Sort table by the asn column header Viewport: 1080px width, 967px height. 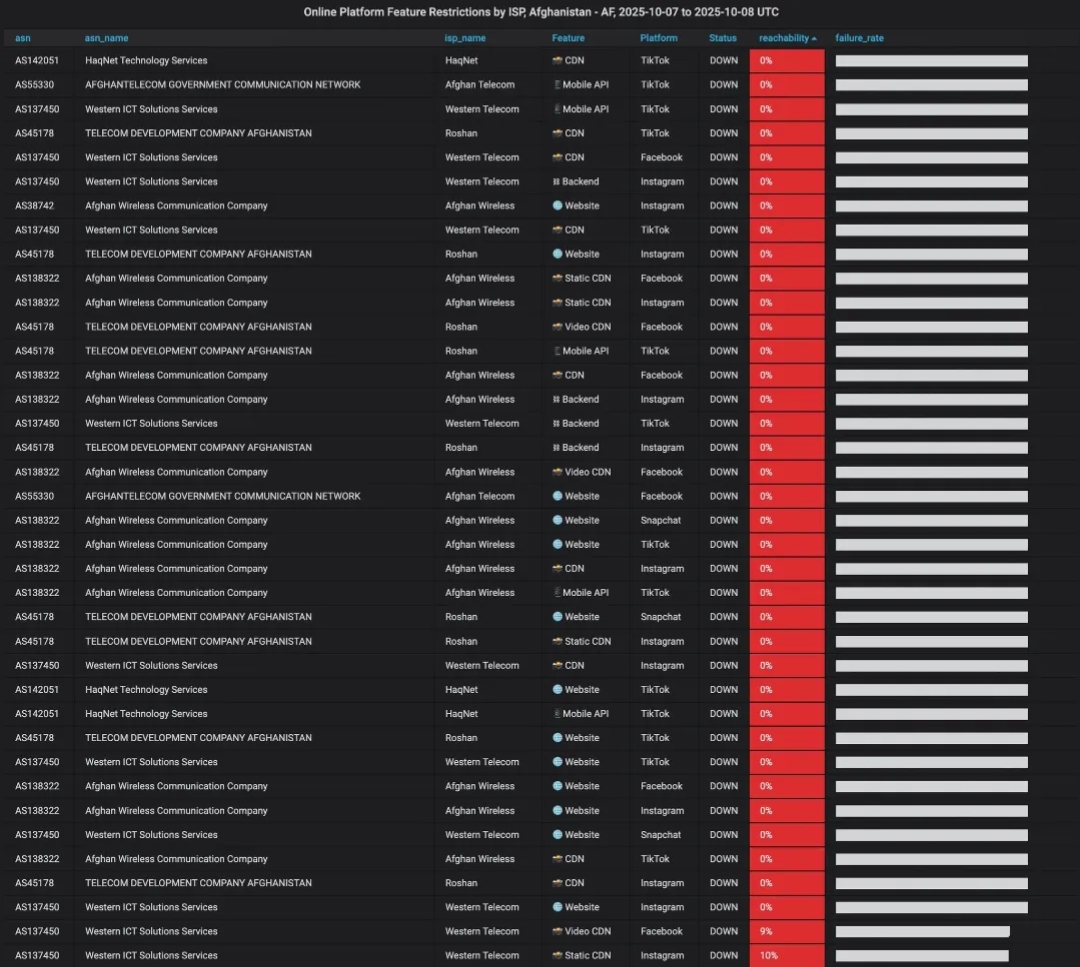(23, 38)
